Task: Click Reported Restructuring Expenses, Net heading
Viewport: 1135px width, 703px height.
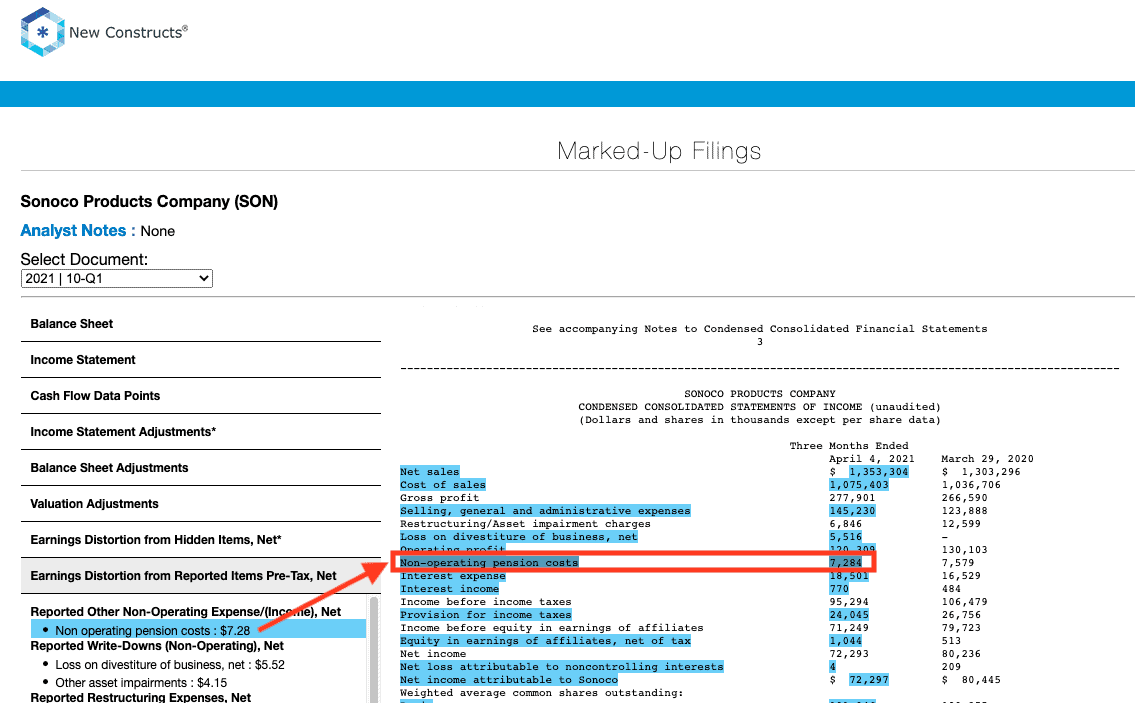Action: tap(140, 697)
